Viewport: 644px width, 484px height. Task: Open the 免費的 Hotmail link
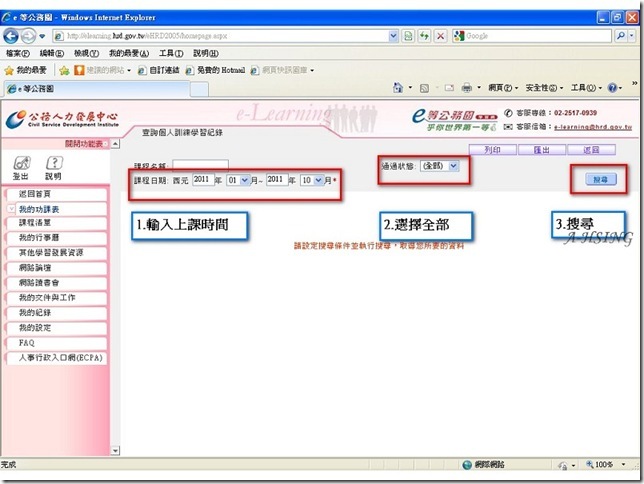215,71
